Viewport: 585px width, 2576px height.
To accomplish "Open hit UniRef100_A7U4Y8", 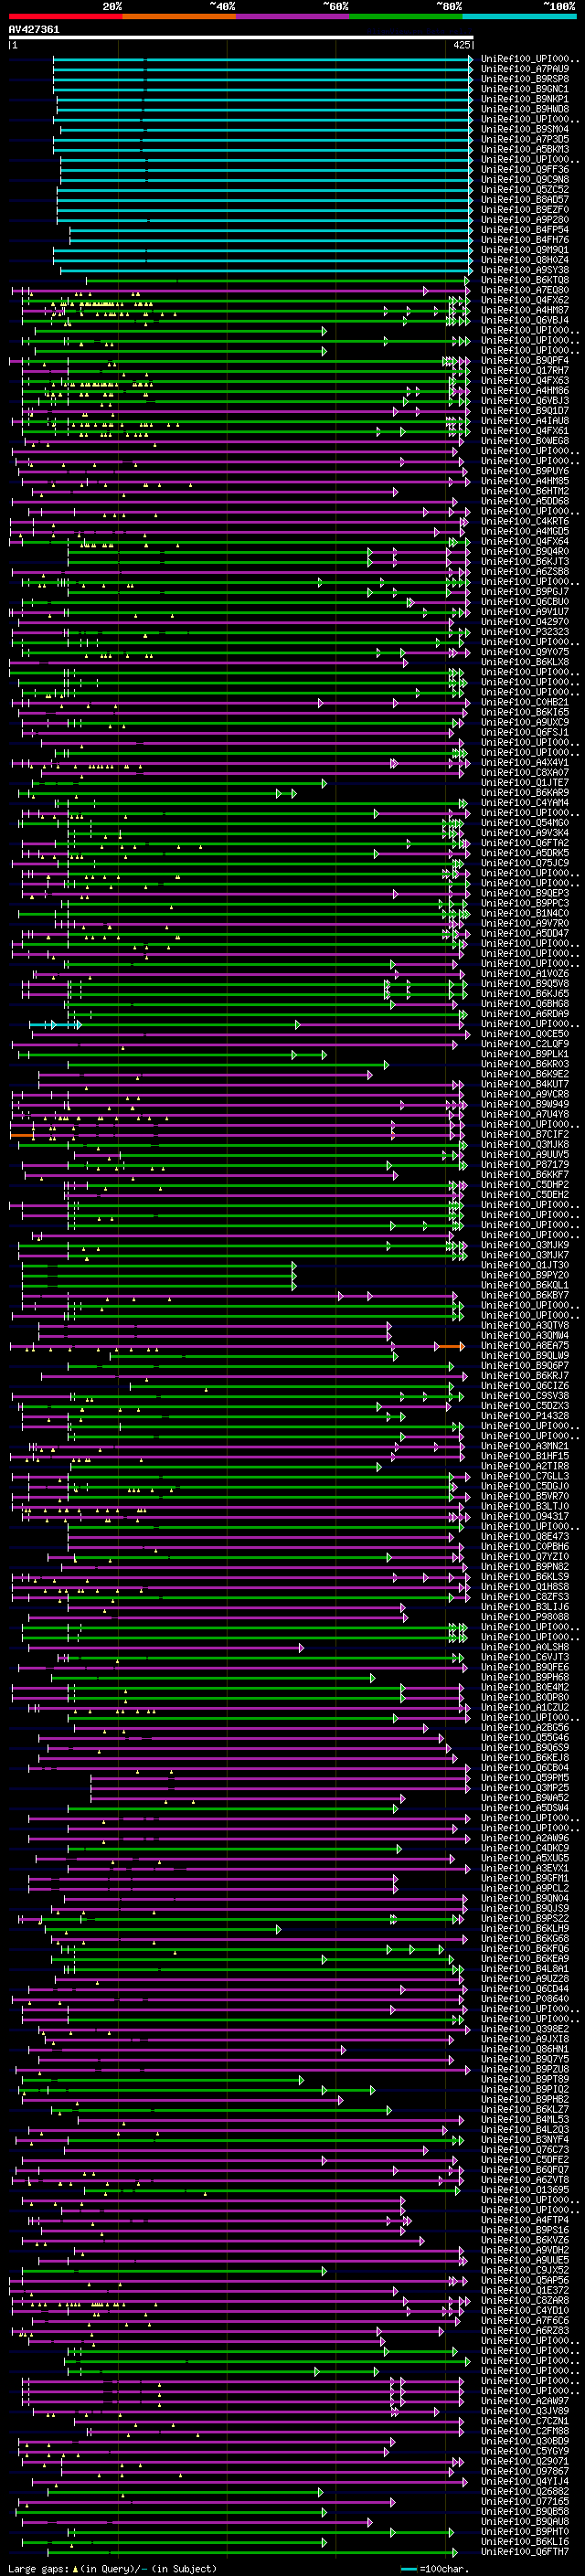I will [x=525, y=1113].
